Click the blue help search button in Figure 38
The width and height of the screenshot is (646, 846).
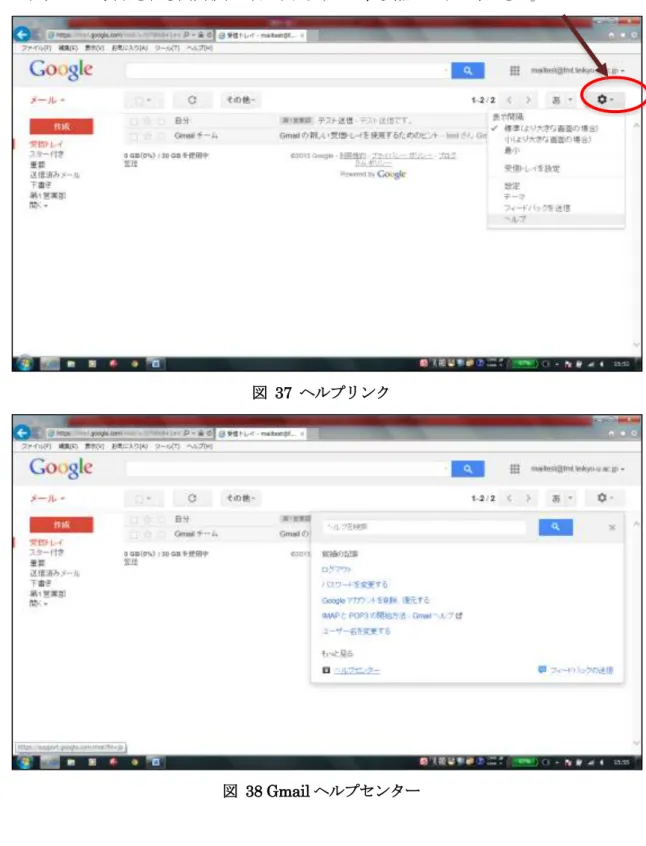pyautogui.click(x=555, y=527)
